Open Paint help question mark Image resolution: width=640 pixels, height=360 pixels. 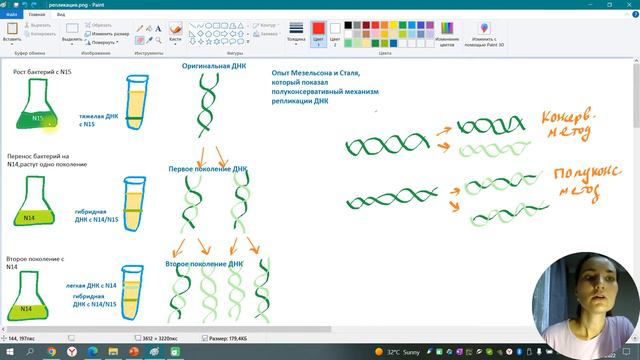click(636, 14)
